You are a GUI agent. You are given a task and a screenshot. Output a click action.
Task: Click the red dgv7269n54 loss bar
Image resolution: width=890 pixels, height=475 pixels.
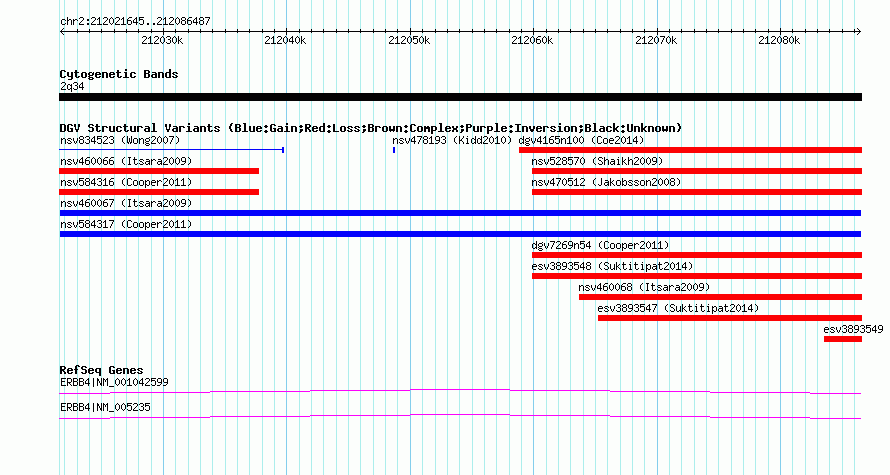coord(697,255)
